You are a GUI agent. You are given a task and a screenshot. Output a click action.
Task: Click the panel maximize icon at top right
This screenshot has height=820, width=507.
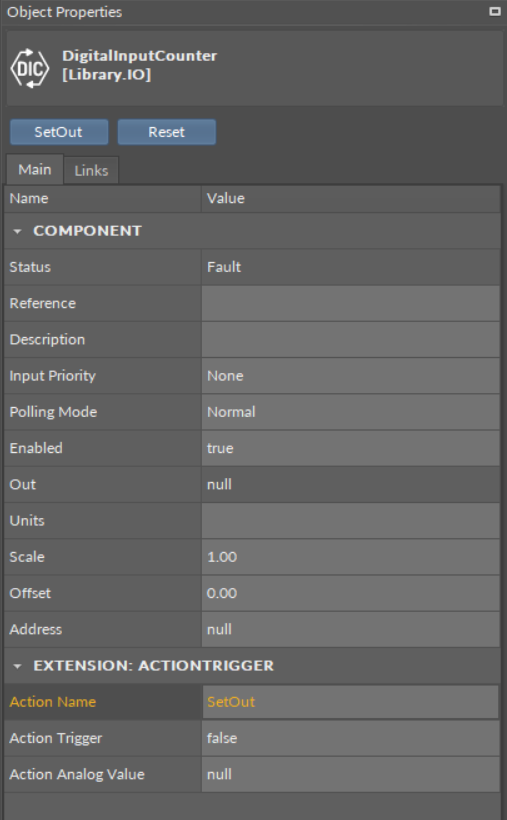[494, 11]
